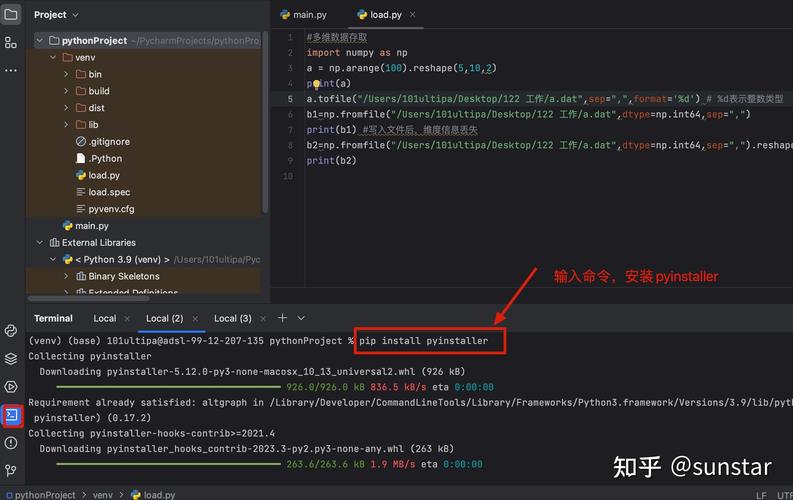Click the intention lightbulb on line 4
The image size is (793, 500).
coord(316,84)
